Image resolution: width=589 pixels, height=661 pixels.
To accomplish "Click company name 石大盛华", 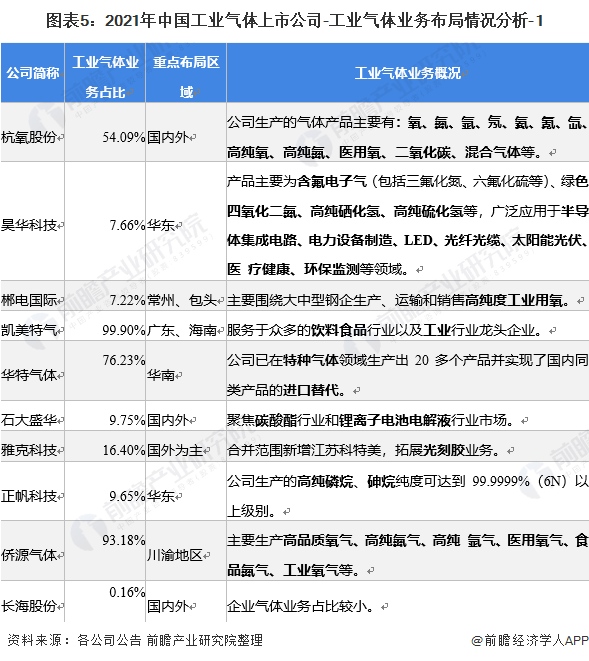I will [29, 420].
